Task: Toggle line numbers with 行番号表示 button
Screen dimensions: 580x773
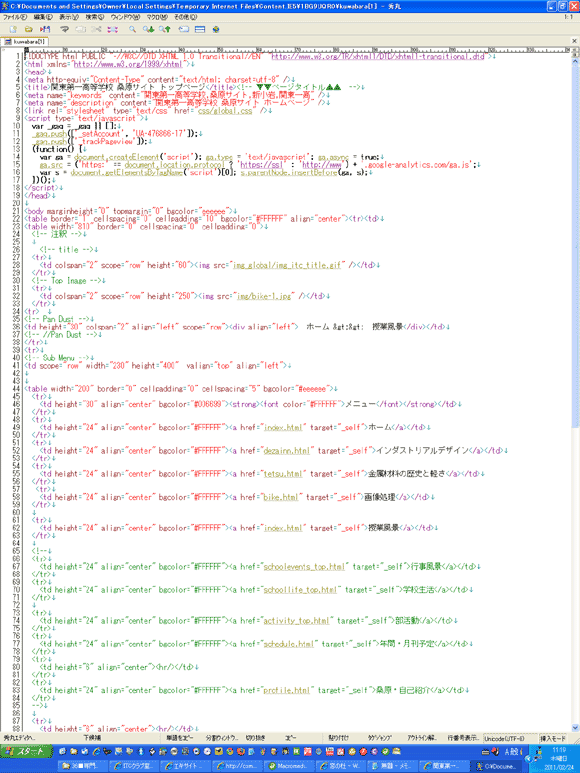Action: pyautogui.click(x=463, y=738)
